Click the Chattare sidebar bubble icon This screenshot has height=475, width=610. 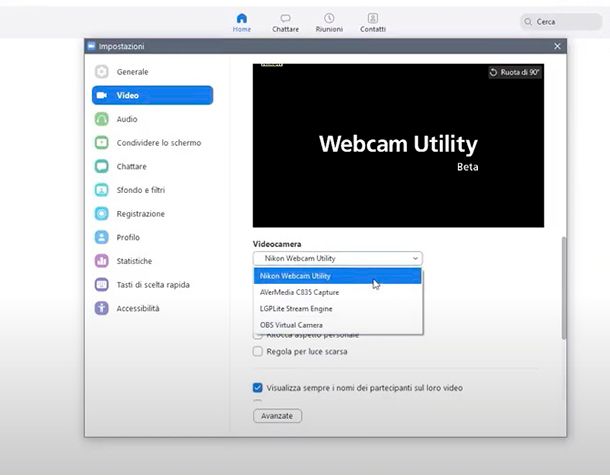pos(102,167)
